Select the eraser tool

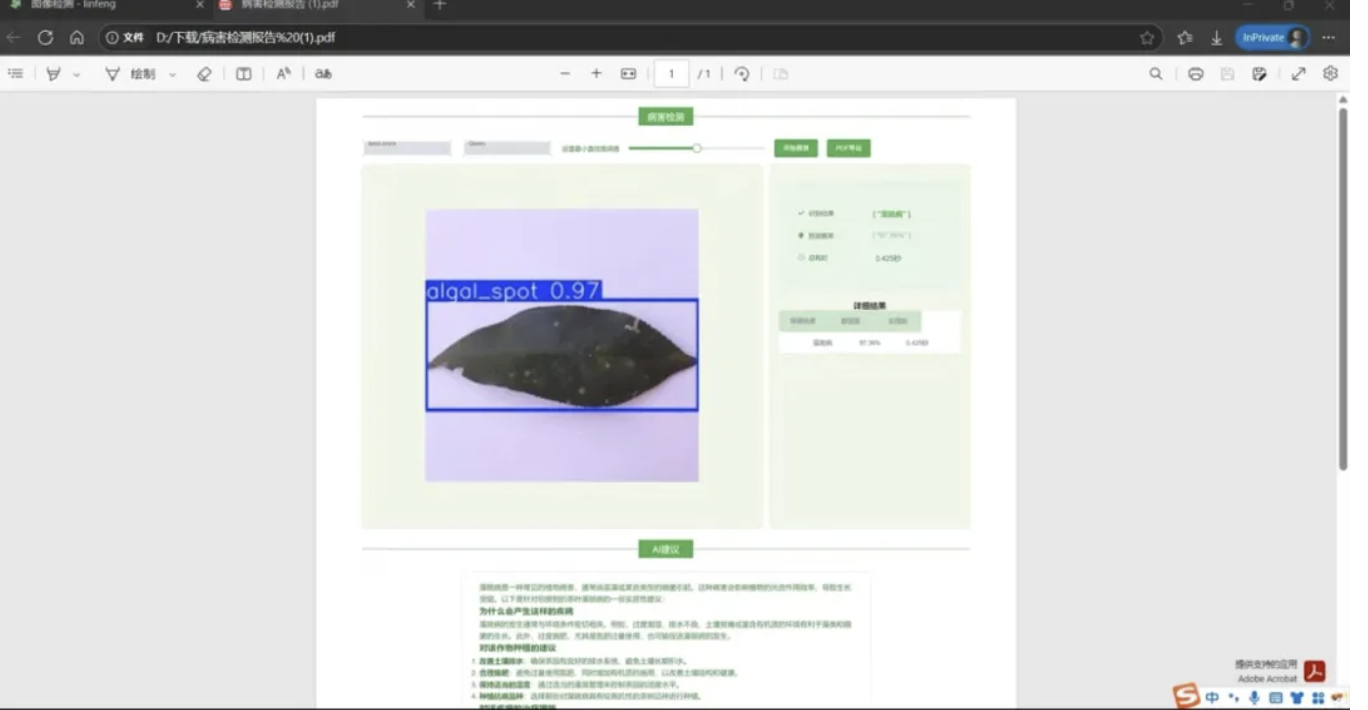coord(204,74)
